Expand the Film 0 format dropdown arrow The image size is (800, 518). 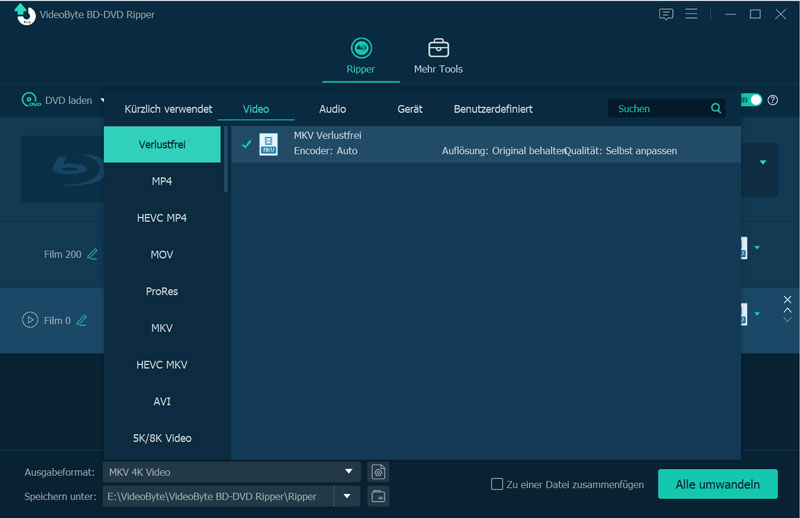[757, 314]
